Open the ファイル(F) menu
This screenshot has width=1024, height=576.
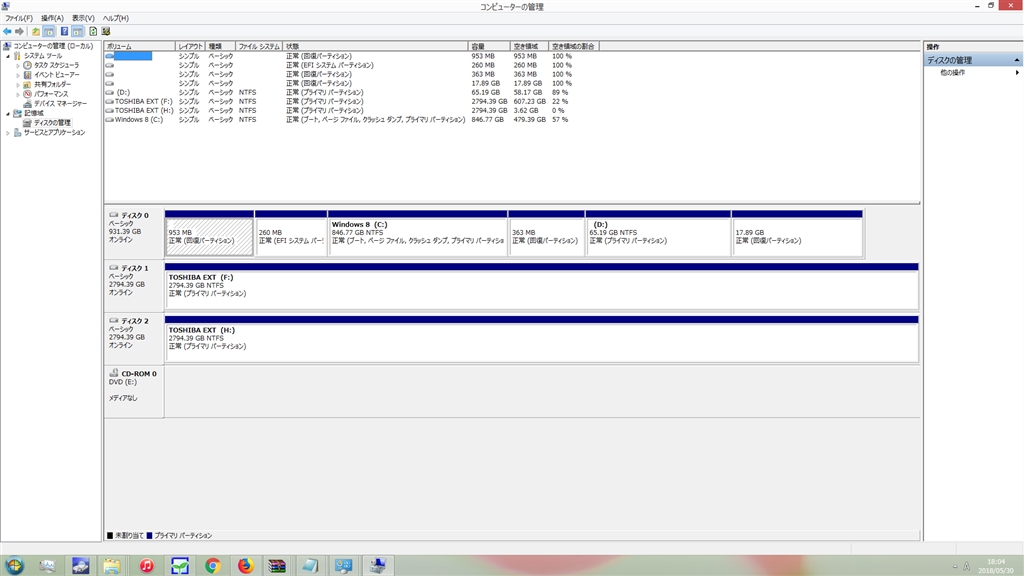(x=19, y=18)
